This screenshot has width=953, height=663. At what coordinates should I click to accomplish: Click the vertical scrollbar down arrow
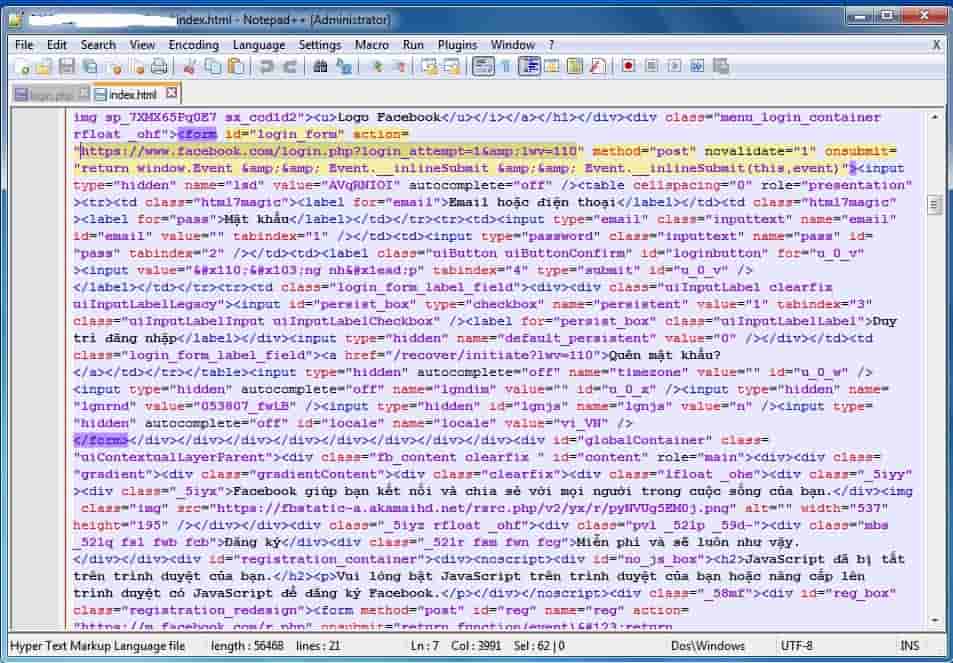(x=934, y=620)
